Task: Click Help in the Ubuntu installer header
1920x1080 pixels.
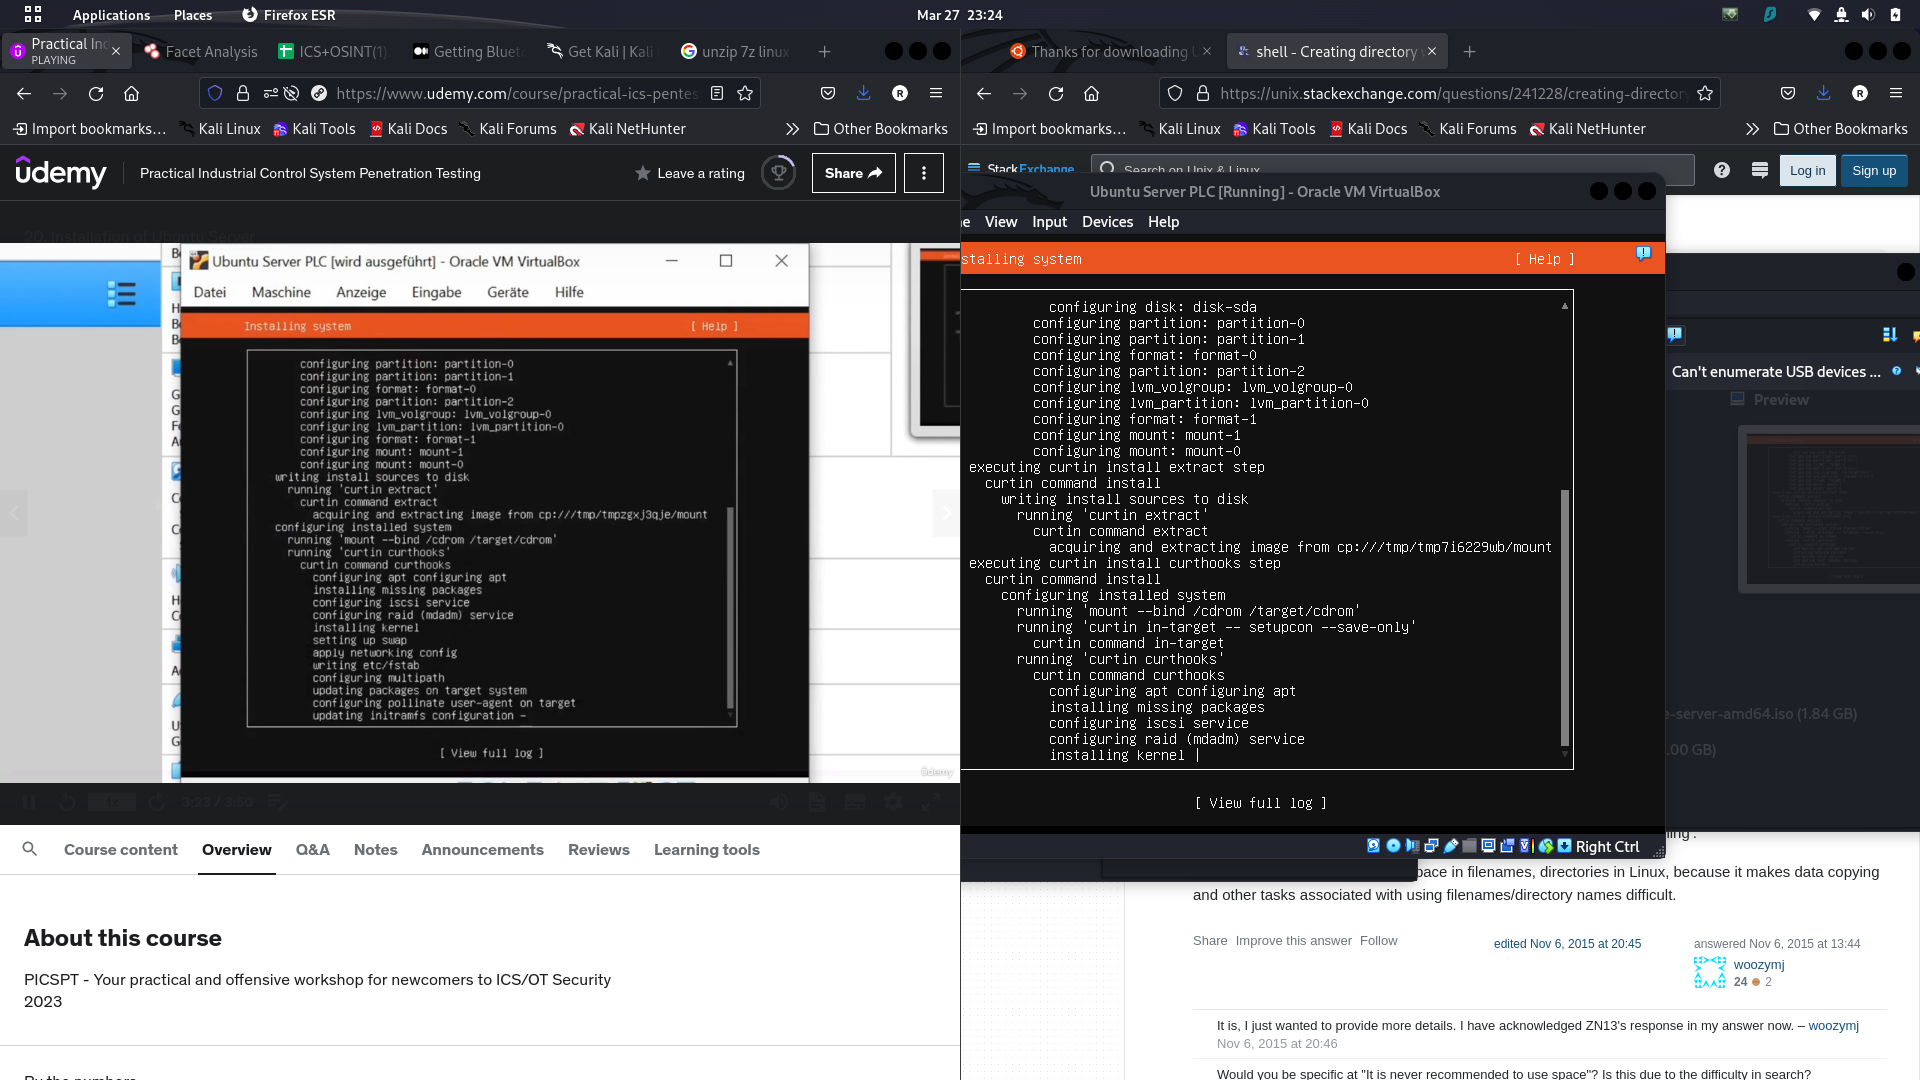Action: [1544, 259]
